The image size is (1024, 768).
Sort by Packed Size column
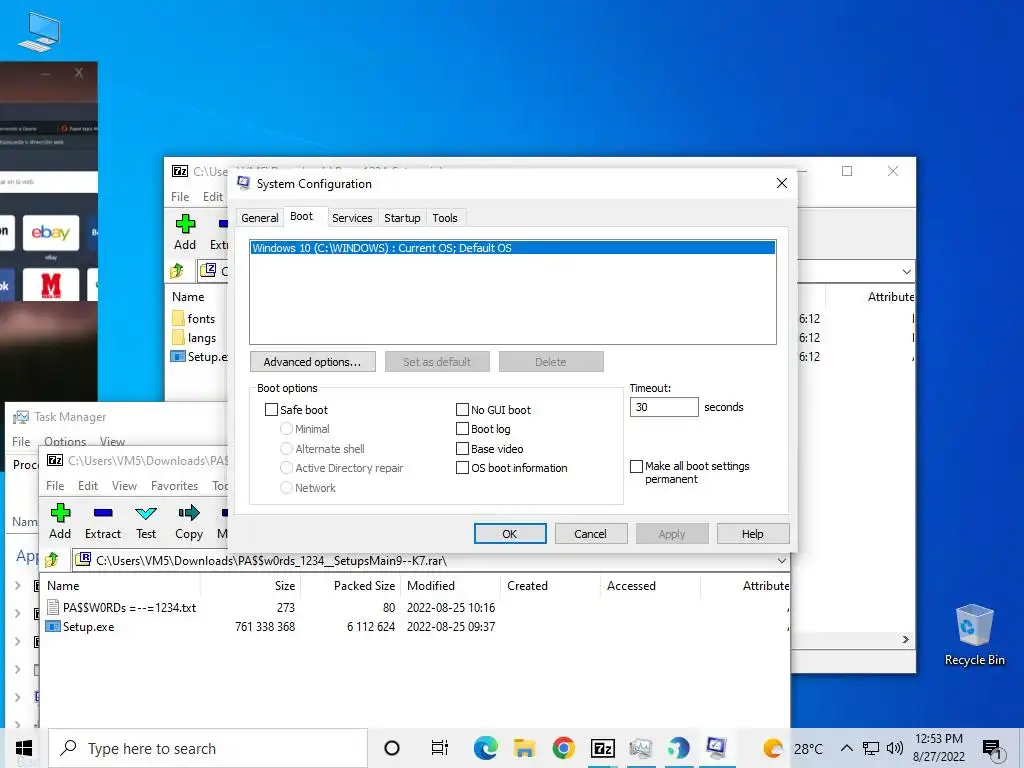(364, 586)
